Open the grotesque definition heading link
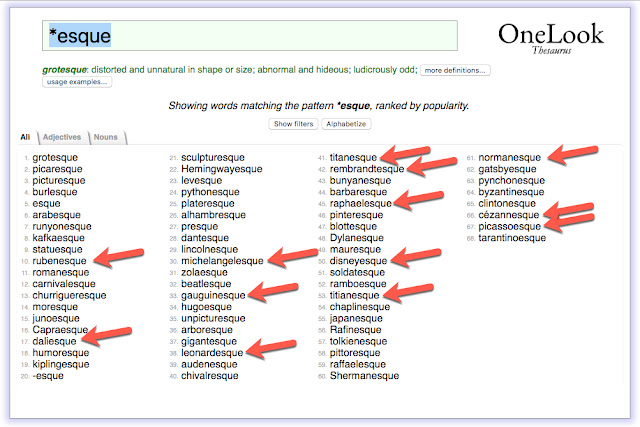 (x=64, y=70)
